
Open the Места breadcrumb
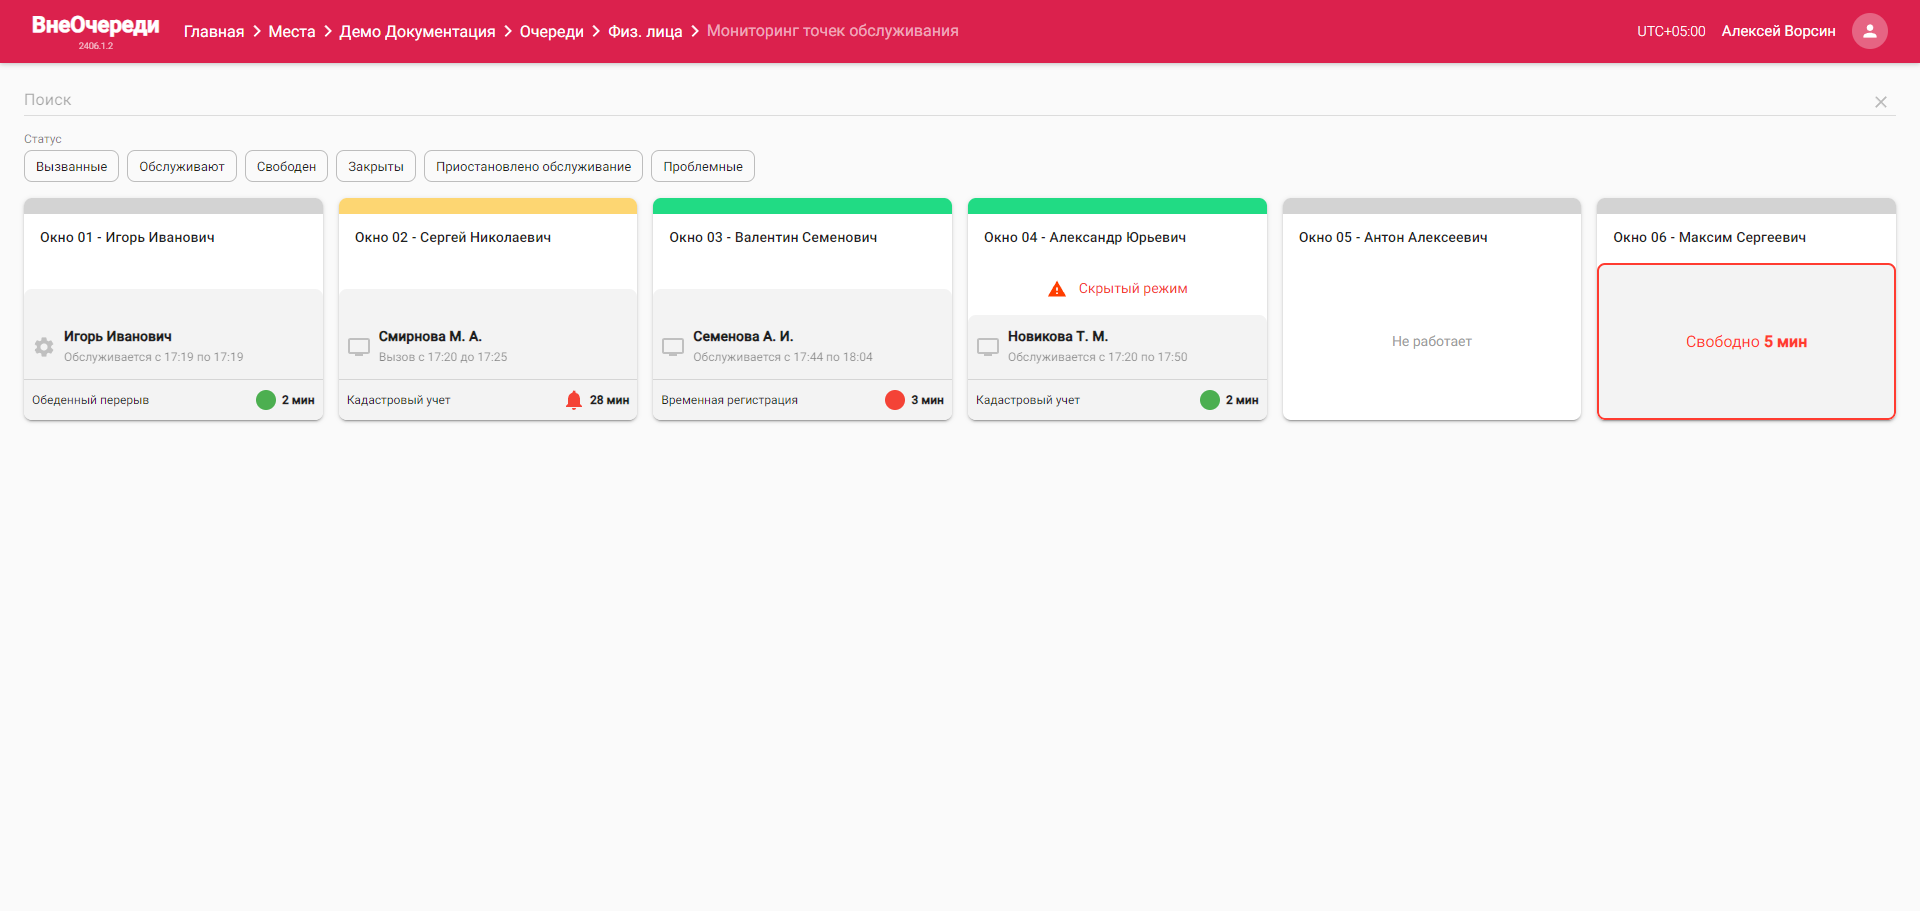(x=292, y=31)
